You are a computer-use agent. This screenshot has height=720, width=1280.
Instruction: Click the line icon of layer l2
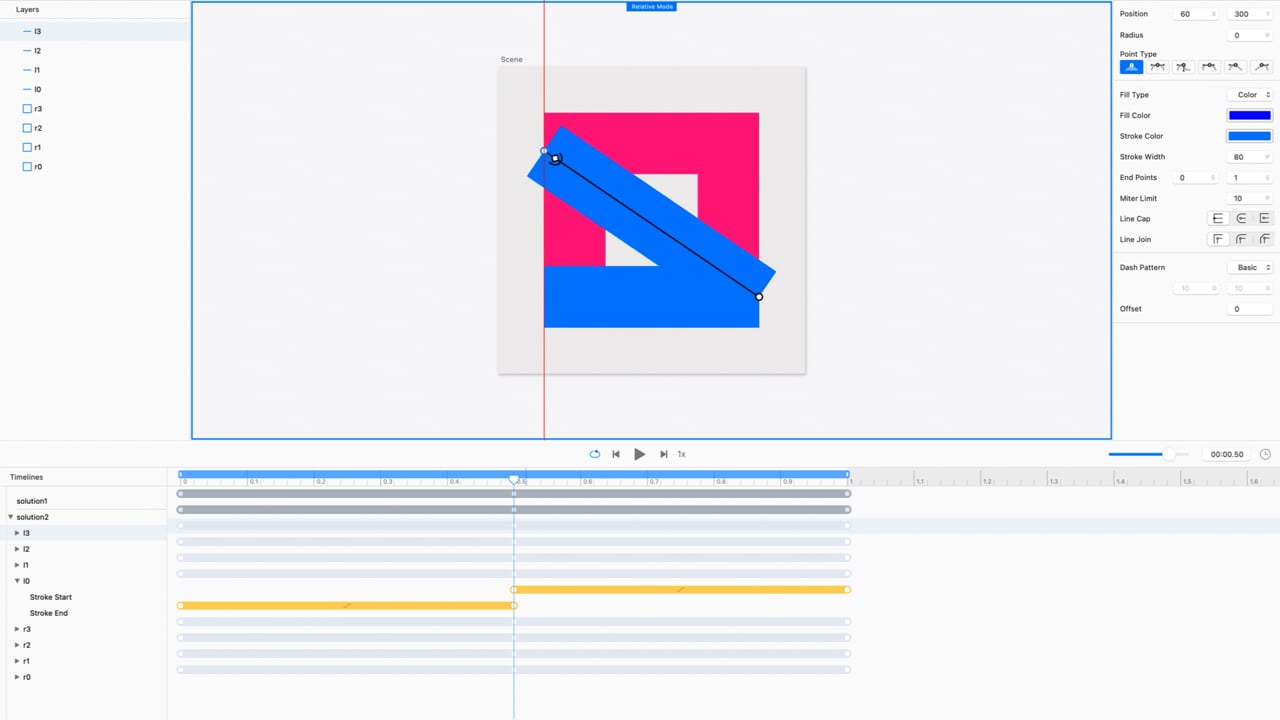click(27, 50)
